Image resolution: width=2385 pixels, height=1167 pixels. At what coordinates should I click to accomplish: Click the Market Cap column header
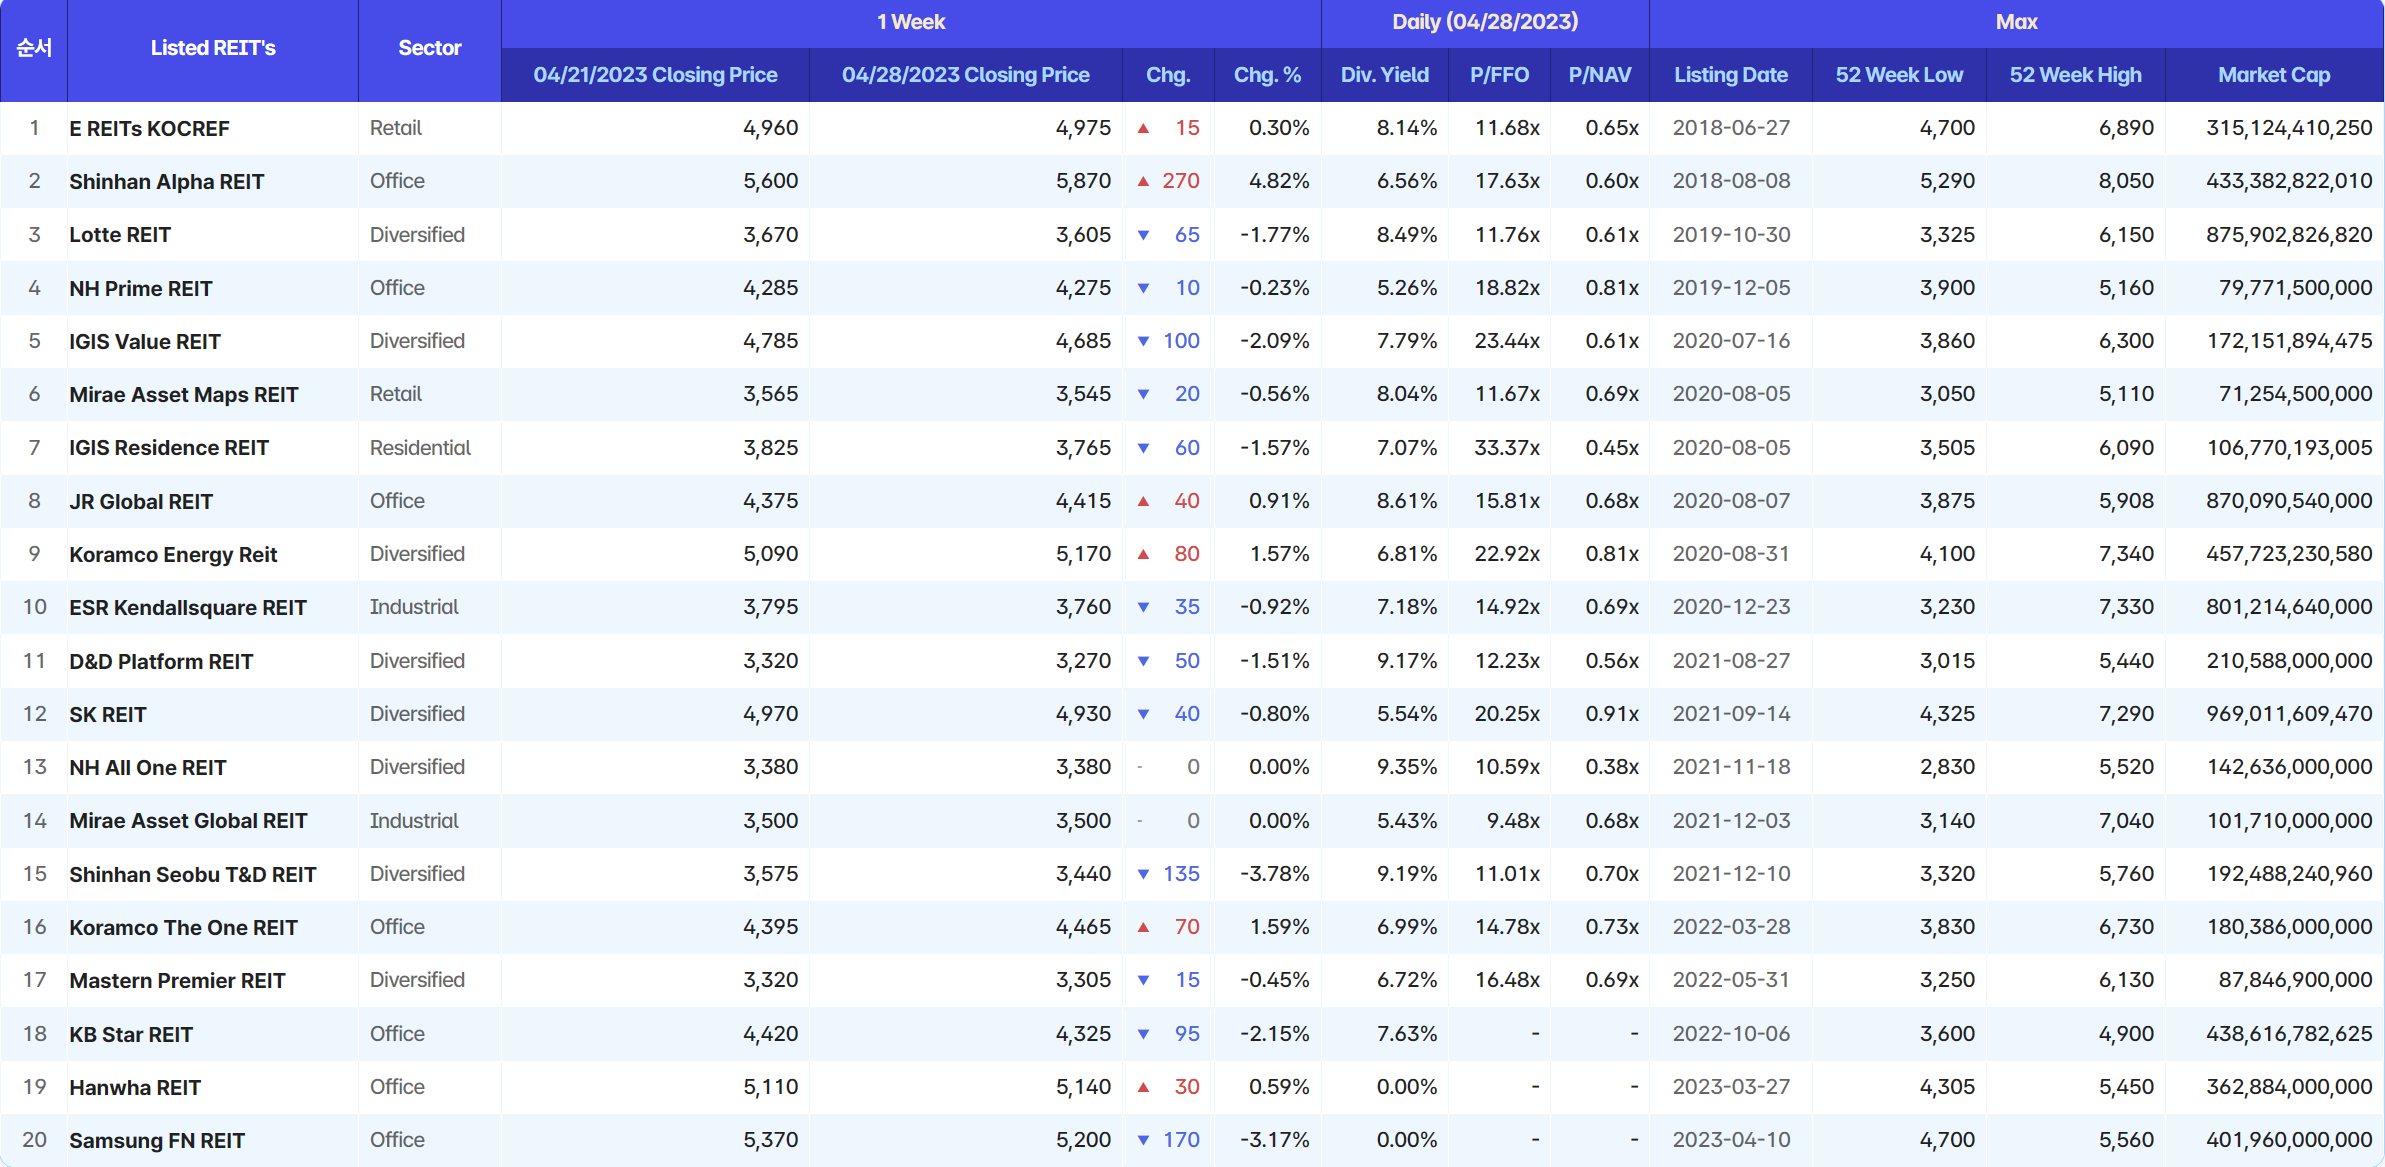2274,75
